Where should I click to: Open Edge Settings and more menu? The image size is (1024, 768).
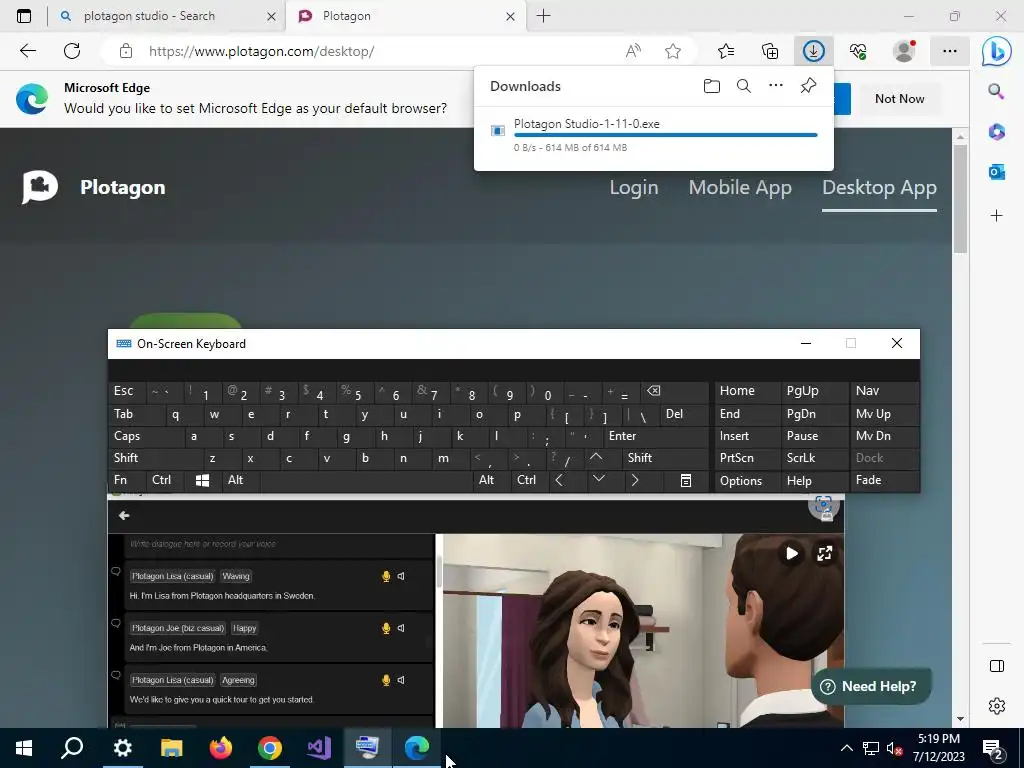pyautogui.click(x=950, y=51)
